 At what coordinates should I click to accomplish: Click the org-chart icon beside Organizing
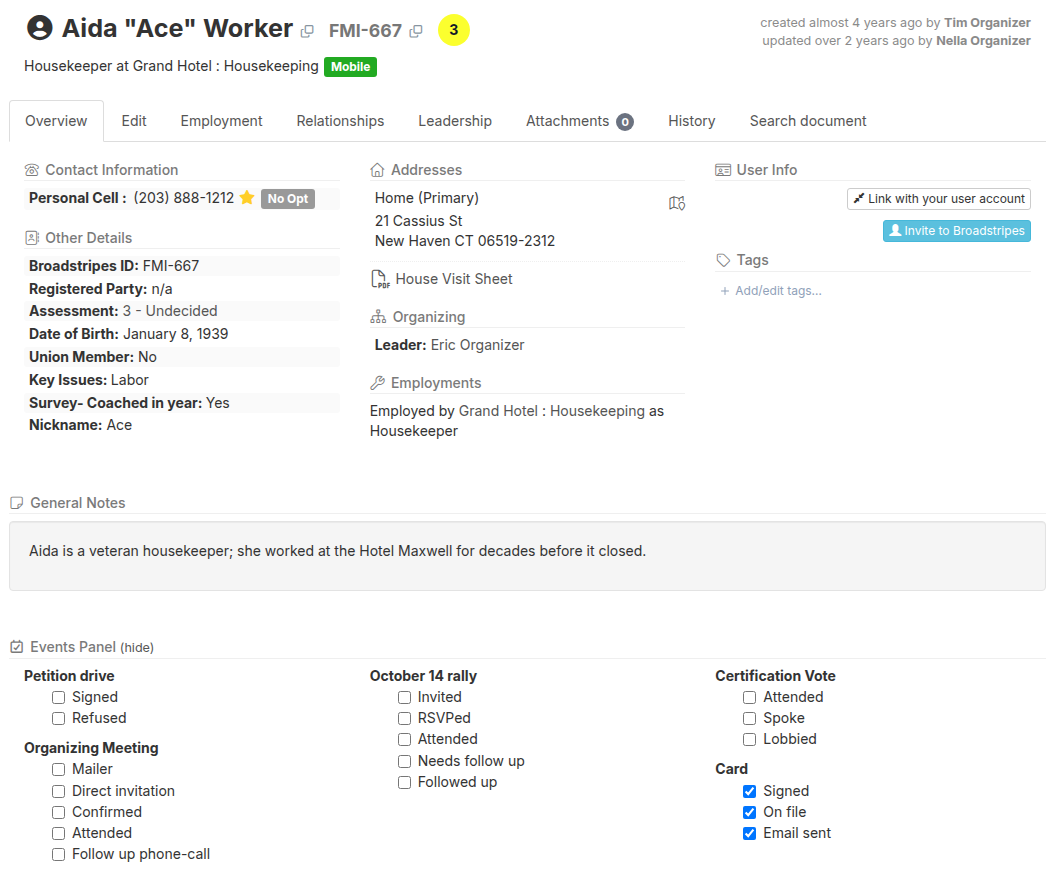tap(378, 317)
